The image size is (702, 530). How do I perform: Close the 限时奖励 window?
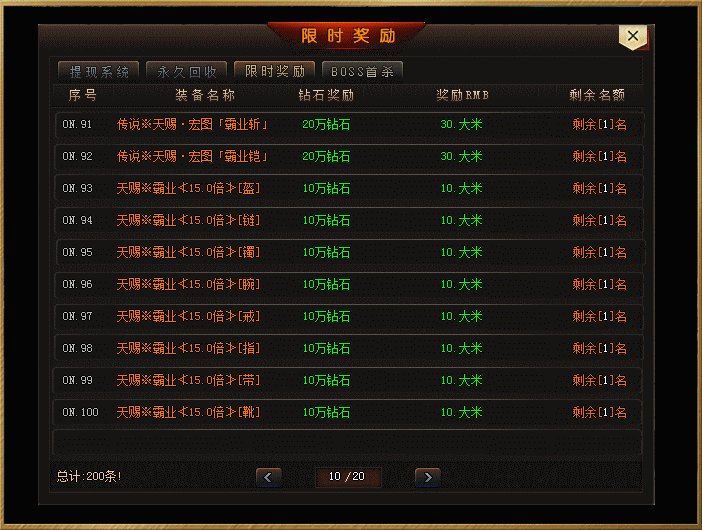(633, 36)
